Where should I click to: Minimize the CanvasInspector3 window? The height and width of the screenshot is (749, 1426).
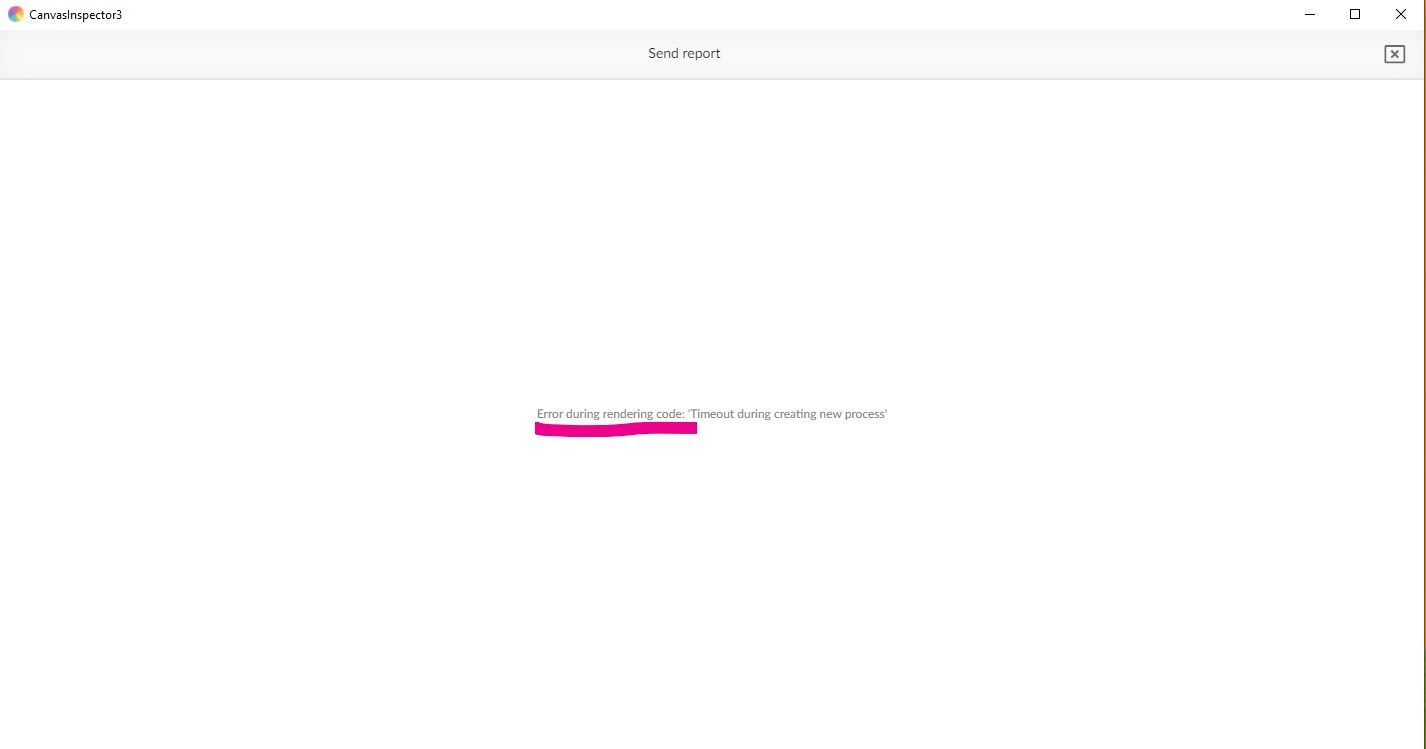pos(1310,14)
